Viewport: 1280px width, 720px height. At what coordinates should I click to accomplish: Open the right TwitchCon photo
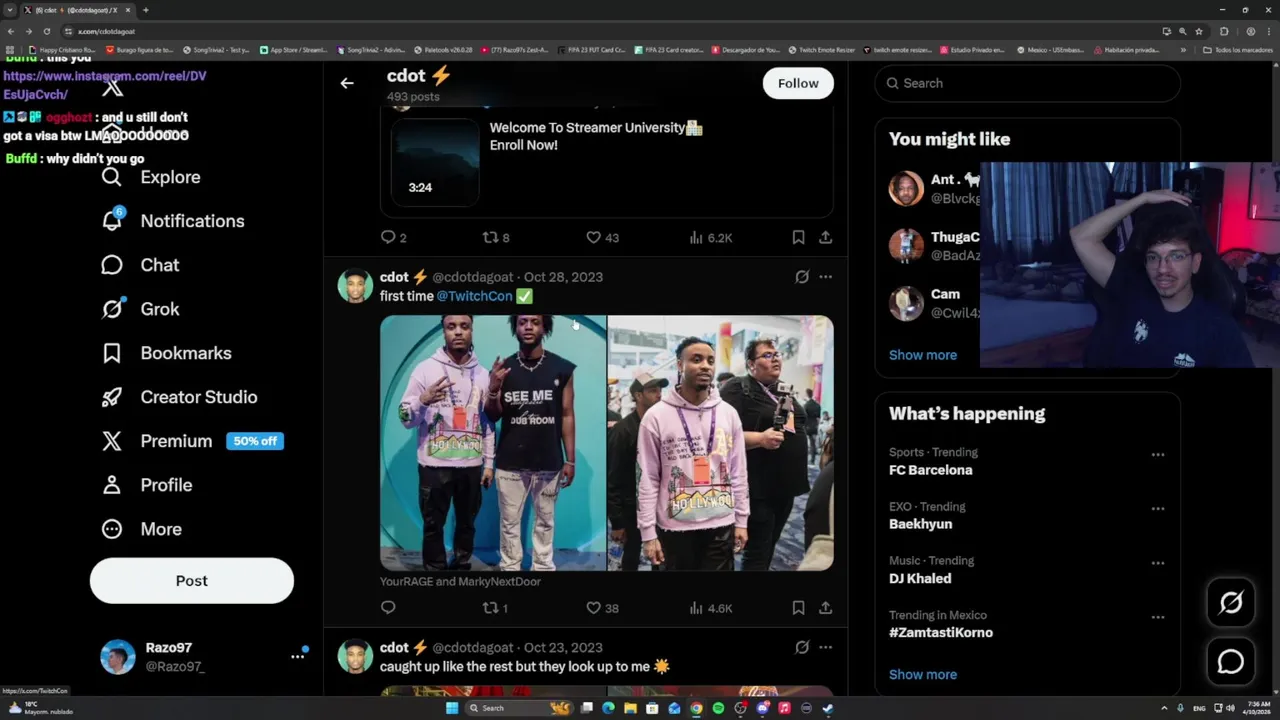(x=721, y=443)
